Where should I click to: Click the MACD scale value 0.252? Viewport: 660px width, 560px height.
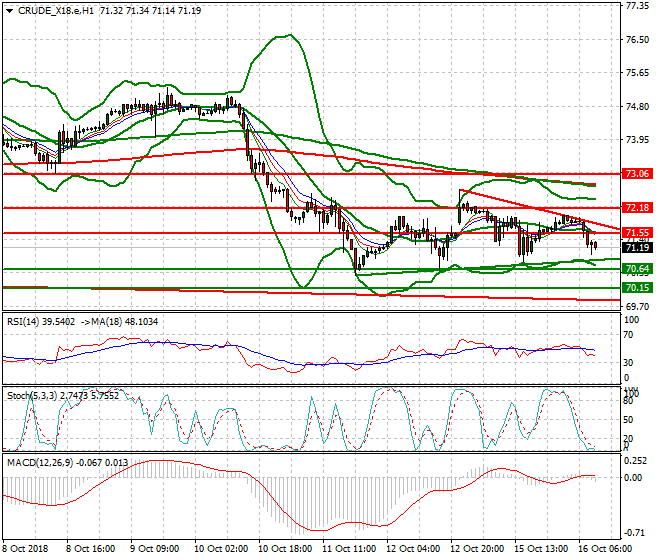[x=636, y=461]
